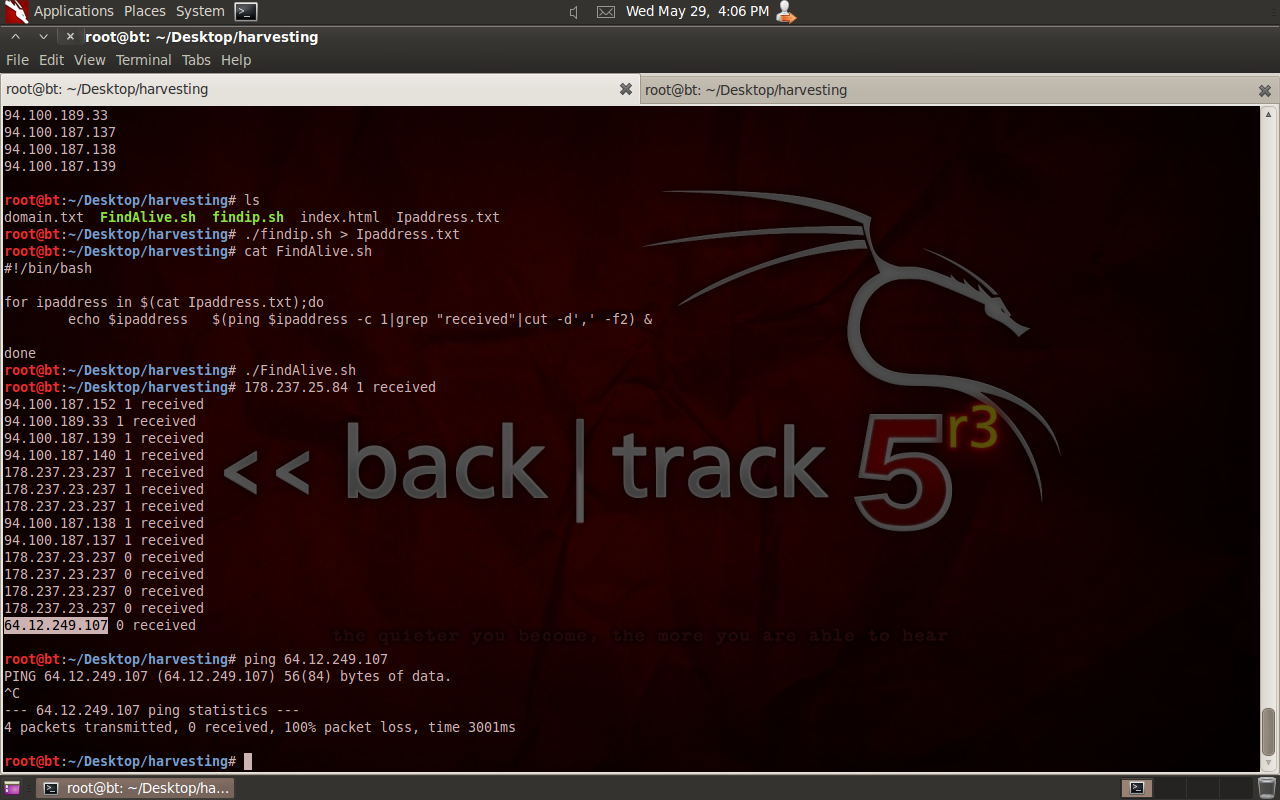This screenshot has width=1280, height=800.
Task: Click the 'for ipaddress in $(cat Ipaddress.txt);do' line
Action: tap(164, 302)
